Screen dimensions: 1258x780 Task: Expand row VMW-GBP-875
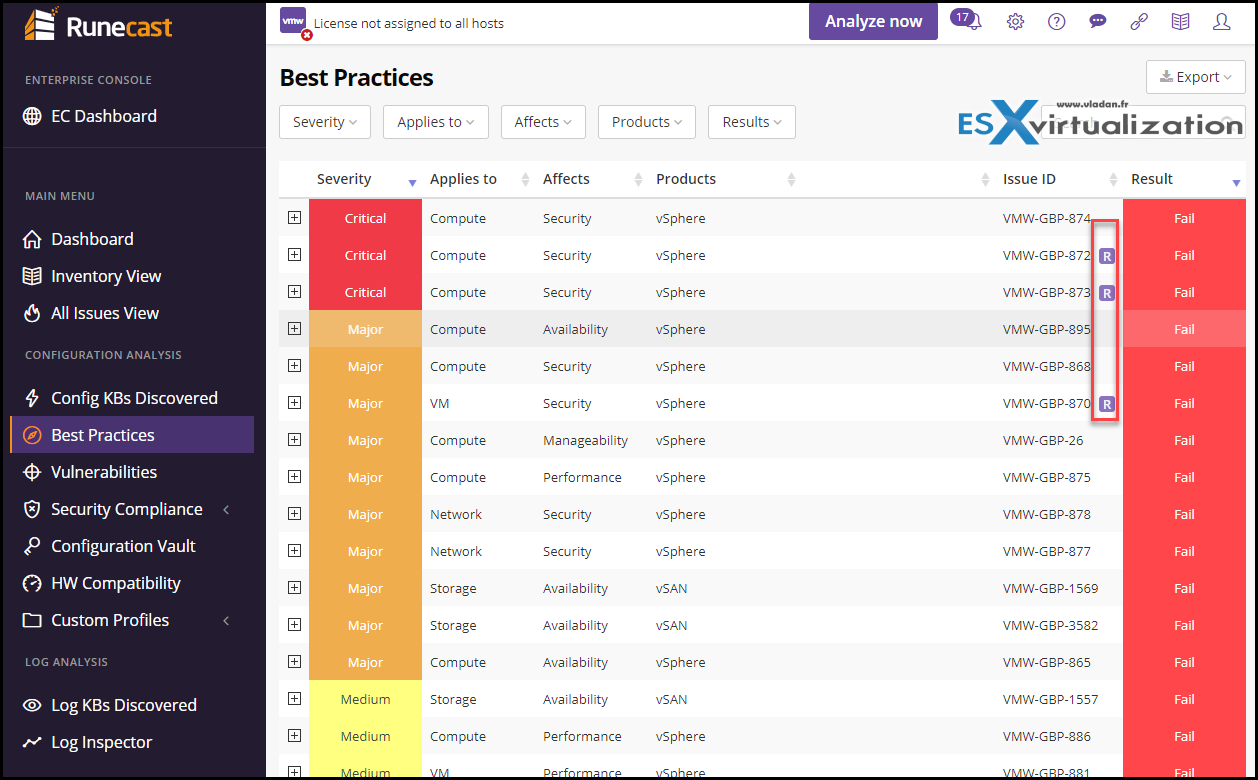(x=294, y=476)
